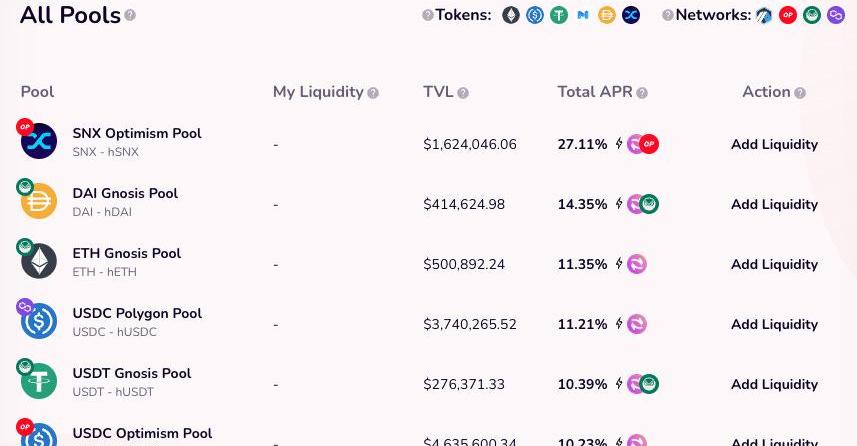Click help icon next to My Liquidity
Screen dimensions: 857x446
(x=373, y=93)
